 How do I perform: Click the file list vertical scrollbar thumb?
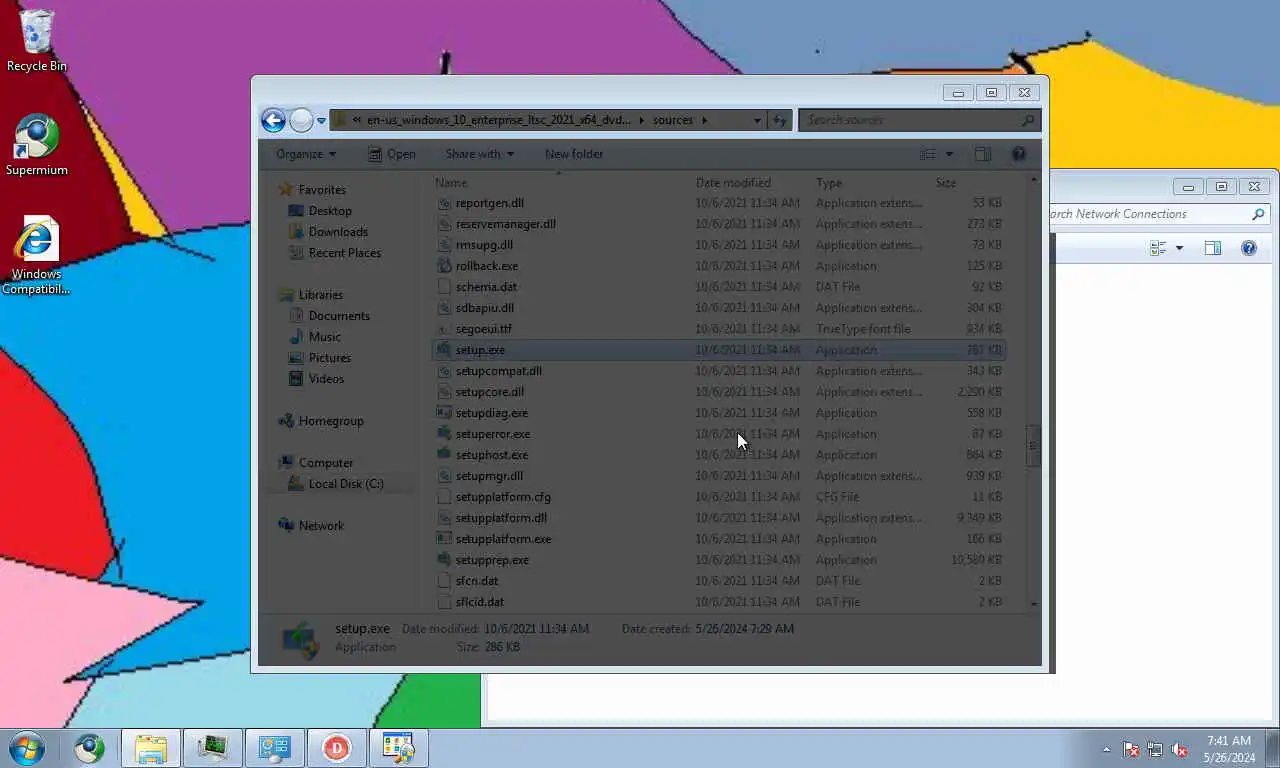(x=1034, y=446)
